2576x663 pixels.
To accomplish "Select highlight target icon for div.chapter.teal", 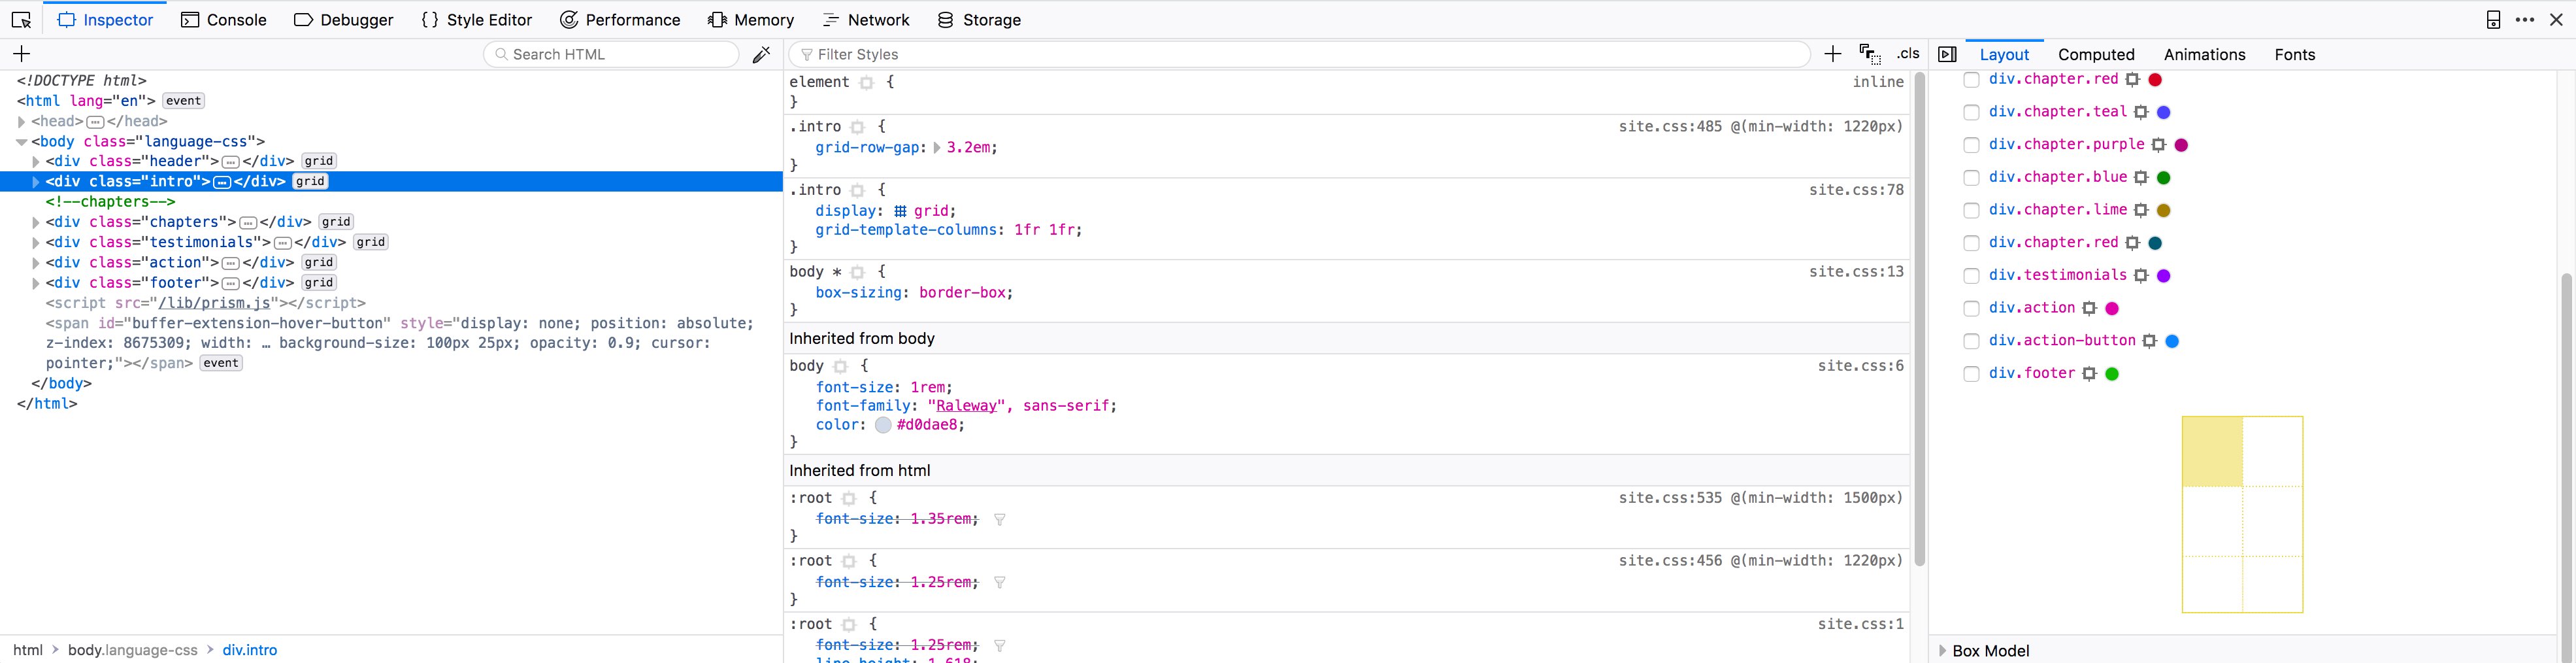I will click(x=2141, y=112).
